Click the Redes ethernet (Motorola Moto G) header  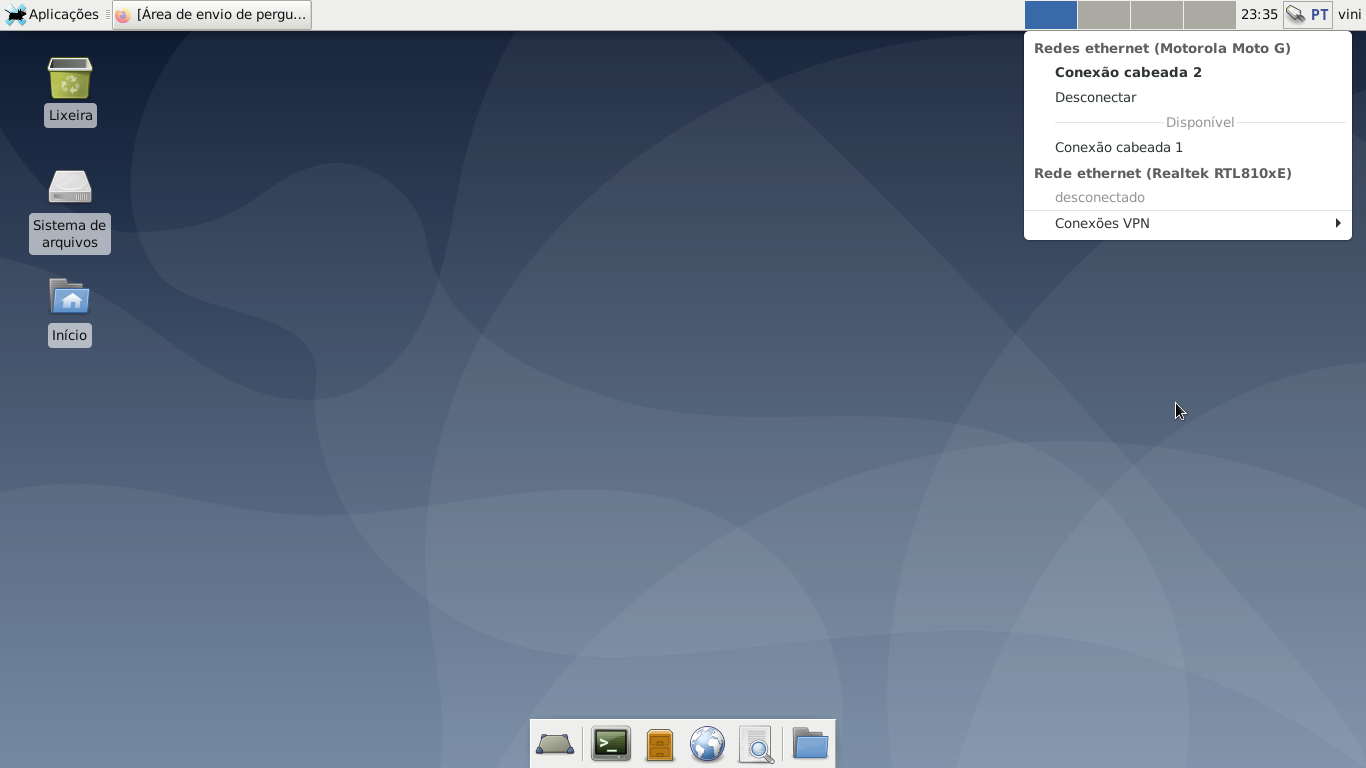[x=1162, y=48]
